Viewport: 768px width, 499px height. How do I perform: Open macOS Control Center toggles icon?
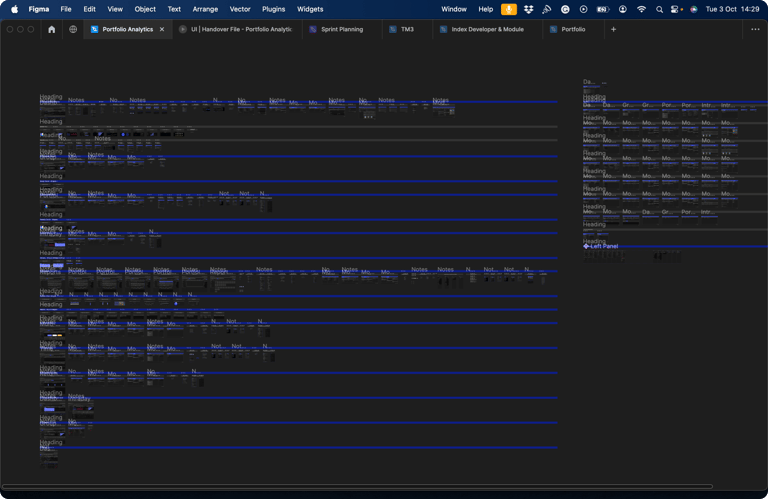[x=677, y=9]
